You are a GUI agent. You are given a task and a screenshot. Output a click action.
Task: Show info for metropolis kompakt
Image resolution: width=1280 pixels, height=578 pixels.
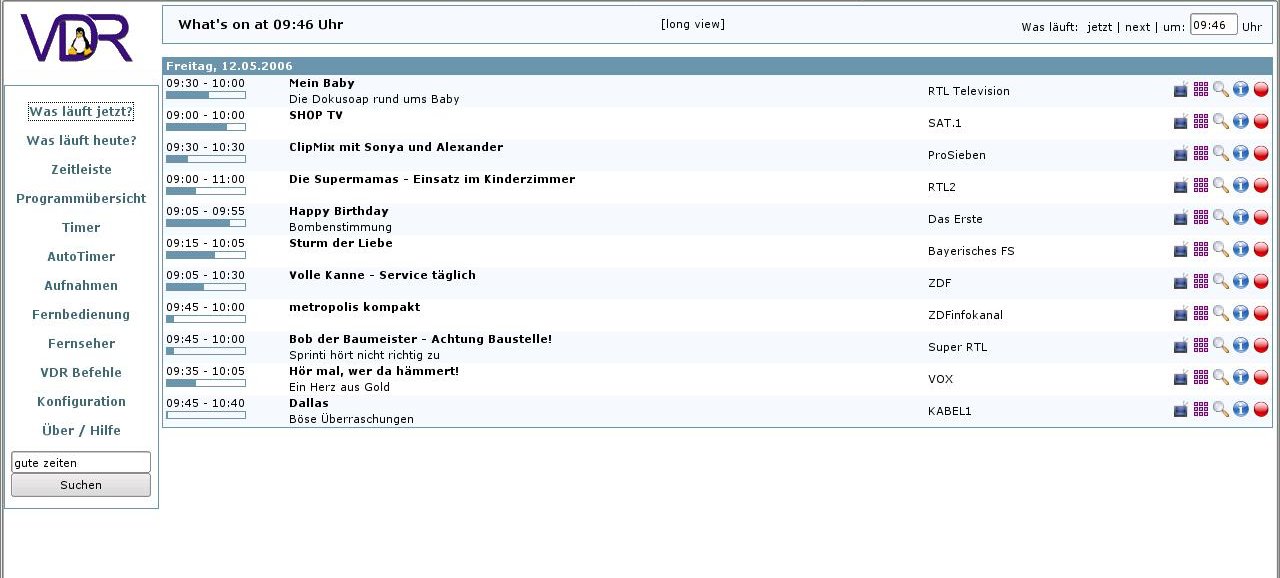(x=1241, y=314)
